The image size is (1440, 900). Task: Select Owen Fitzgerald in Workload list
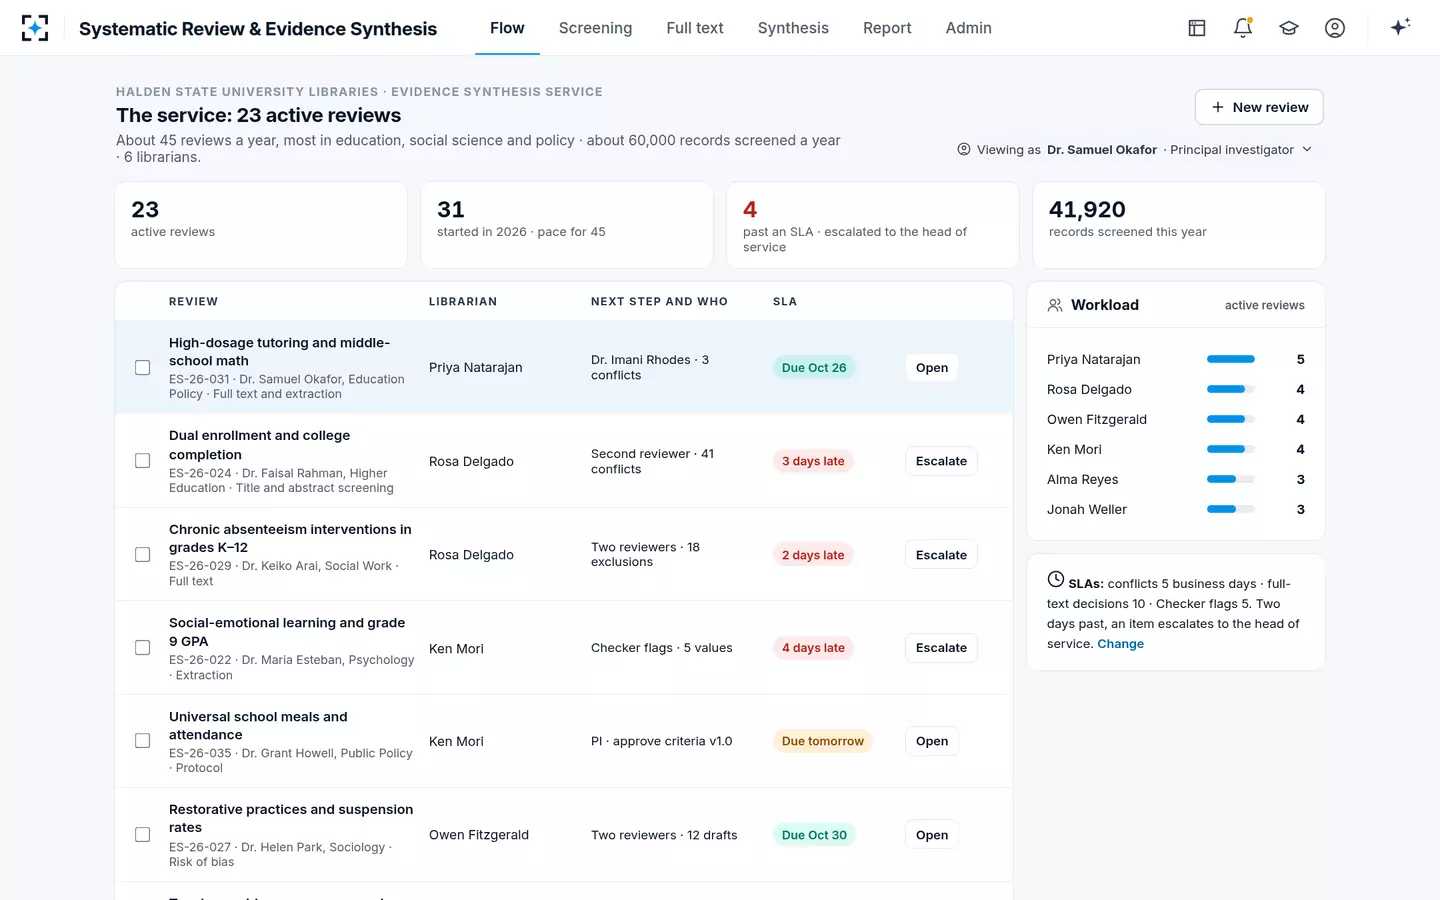(x=1097, y=419)
